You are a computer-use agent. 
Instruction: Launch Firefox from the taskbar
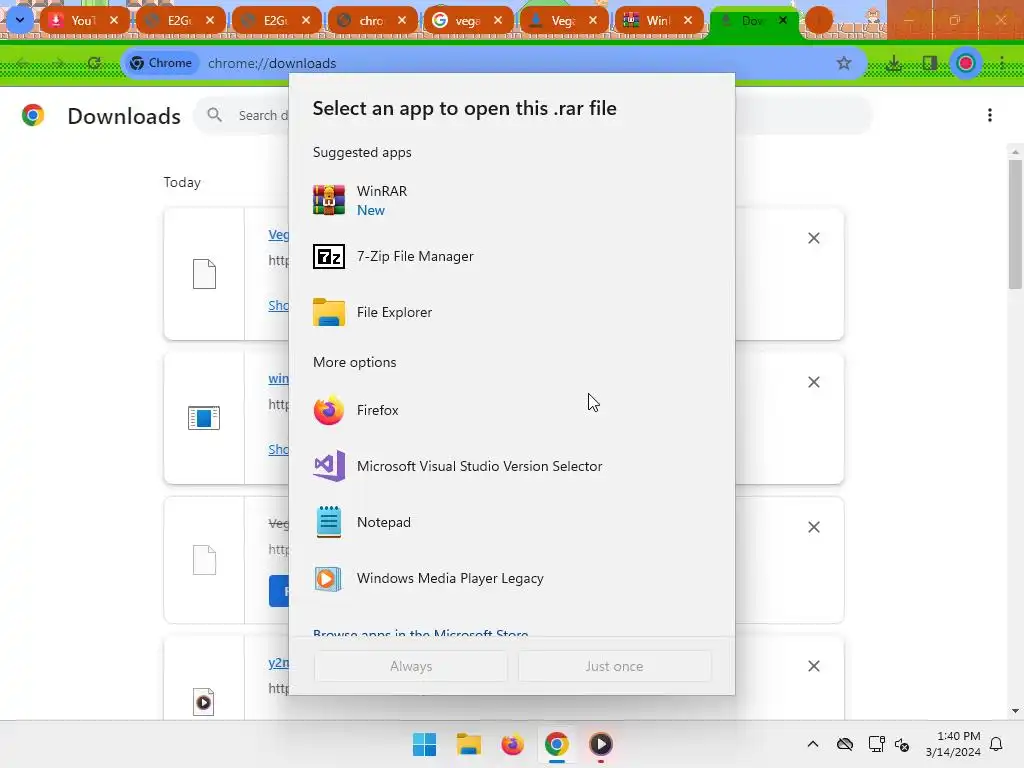[513, 744]
